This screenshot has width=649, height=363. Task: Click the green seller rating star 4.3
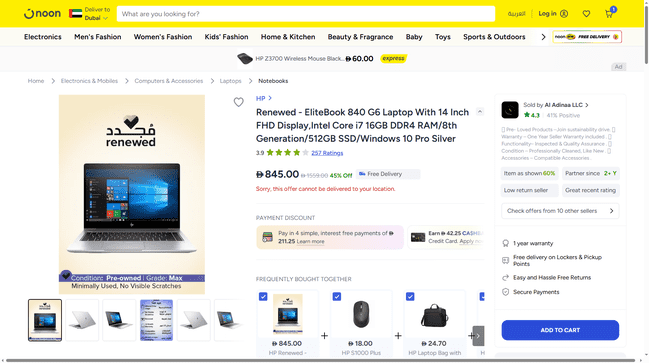click(527, 115)
